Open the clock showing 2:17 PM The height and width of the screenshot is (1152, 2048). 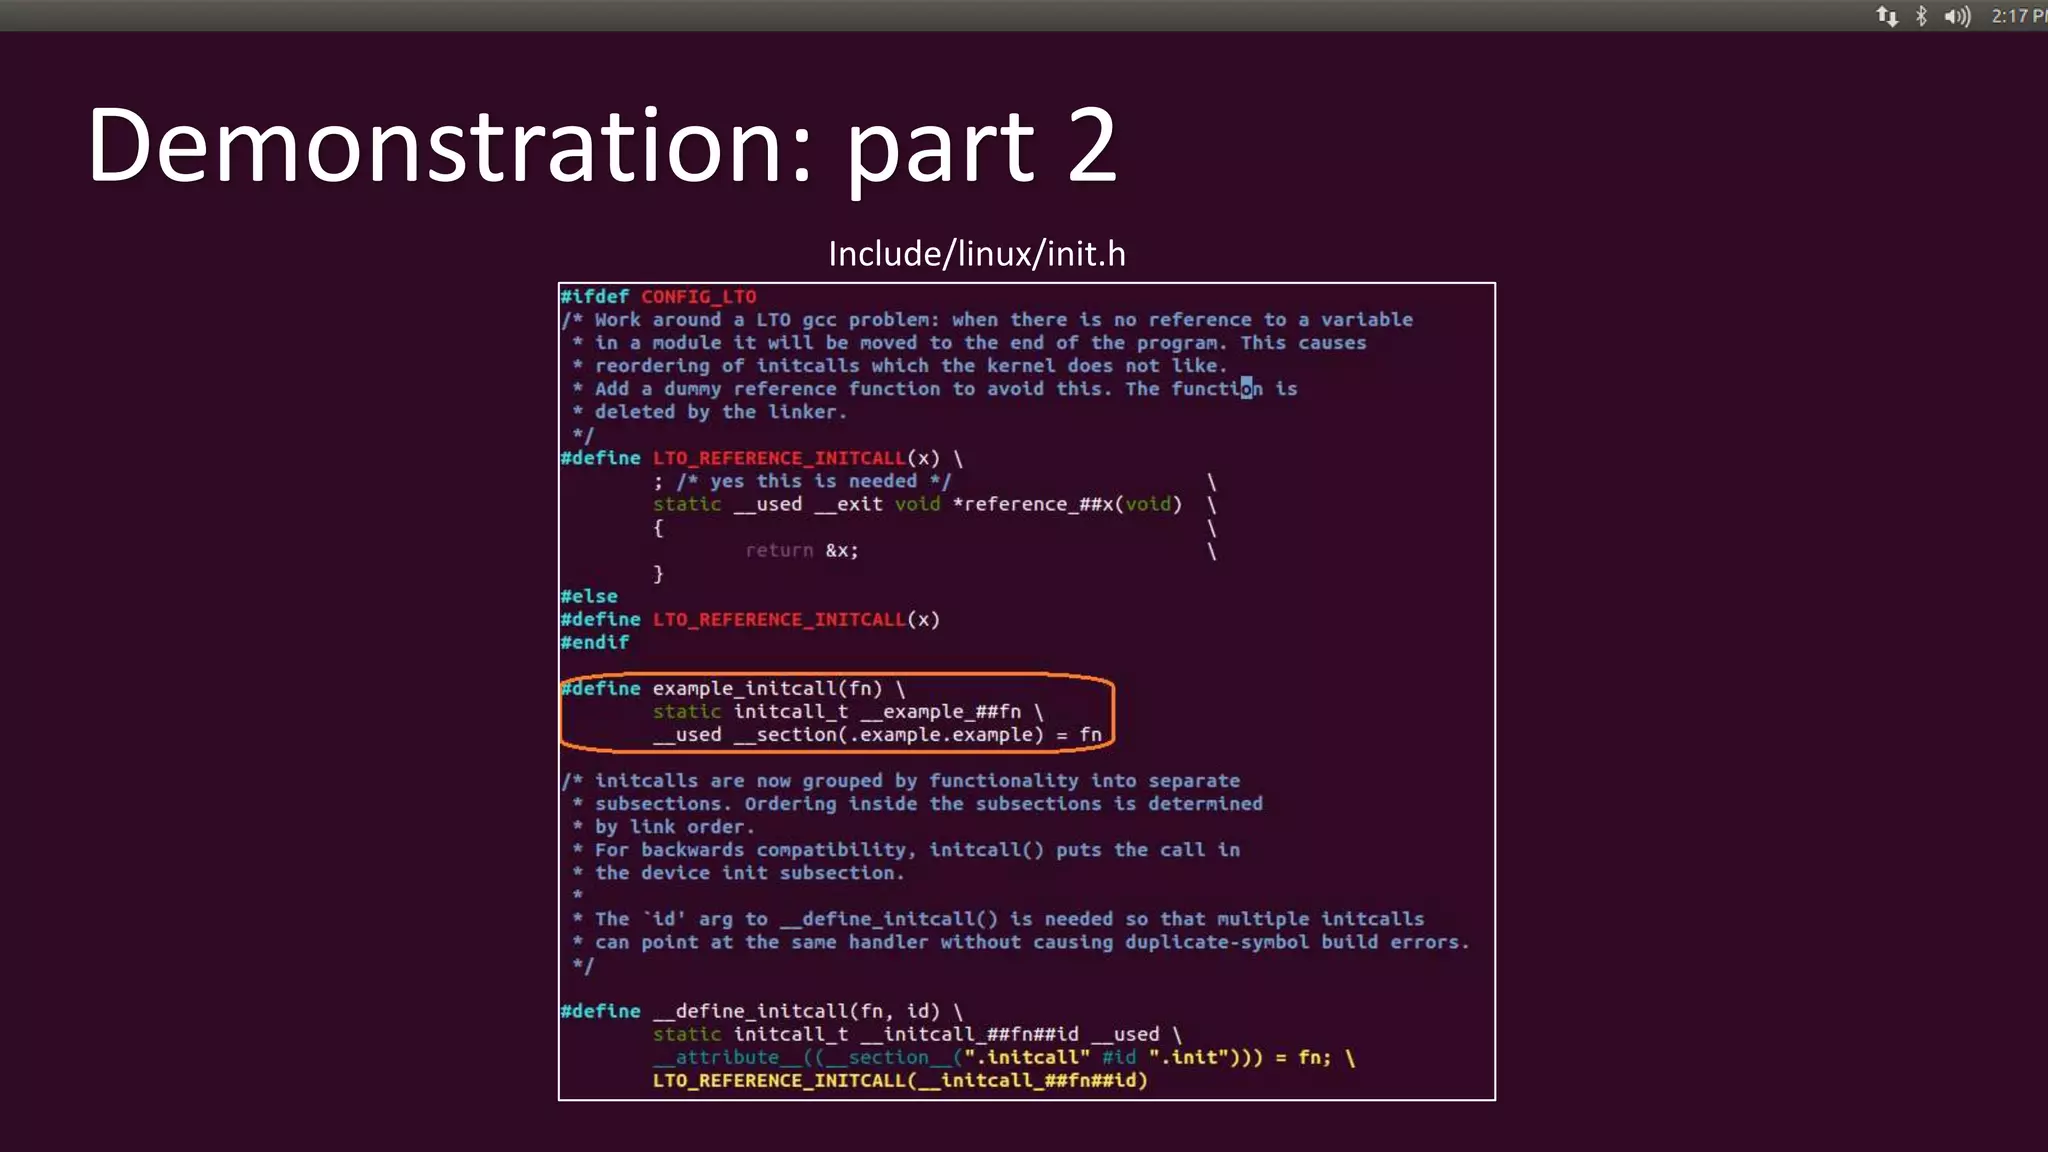(2019, 16)
